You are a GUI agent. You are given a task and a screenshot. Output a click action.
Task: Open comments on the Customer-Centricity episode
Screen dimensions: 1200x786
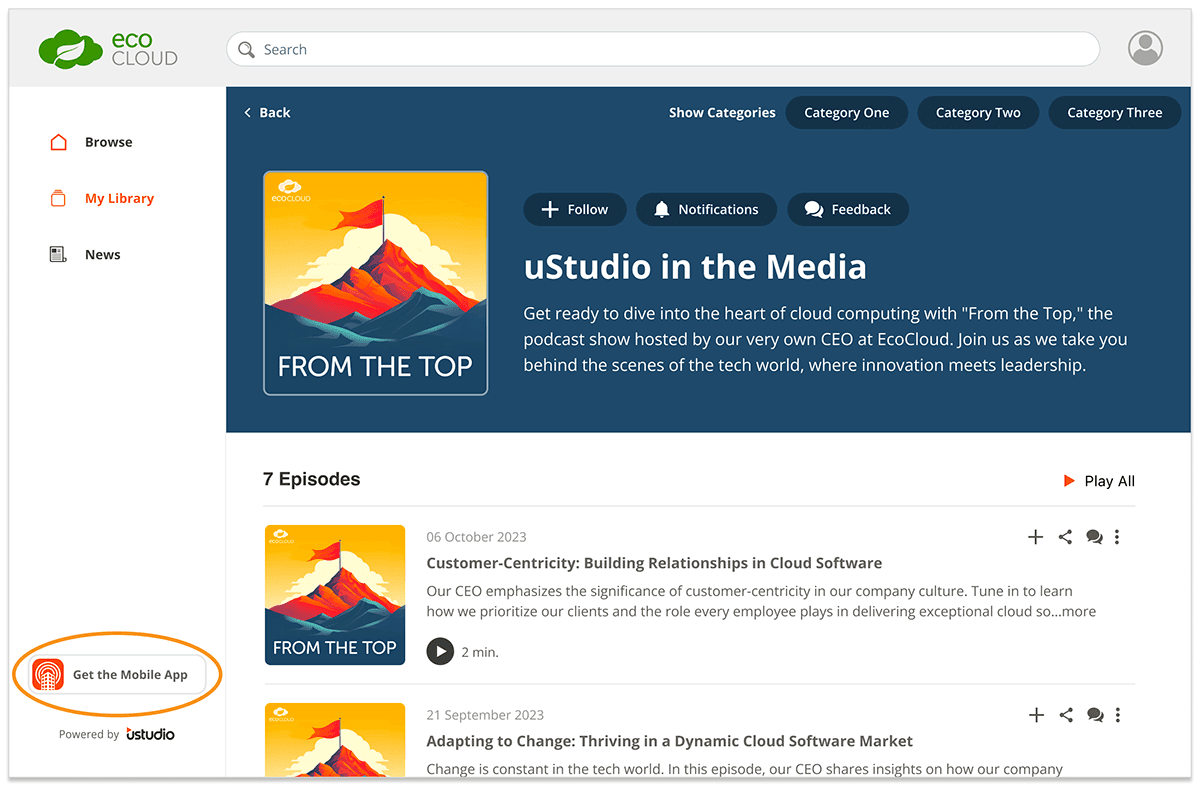pyautogui.click(x=1094, y=537)
